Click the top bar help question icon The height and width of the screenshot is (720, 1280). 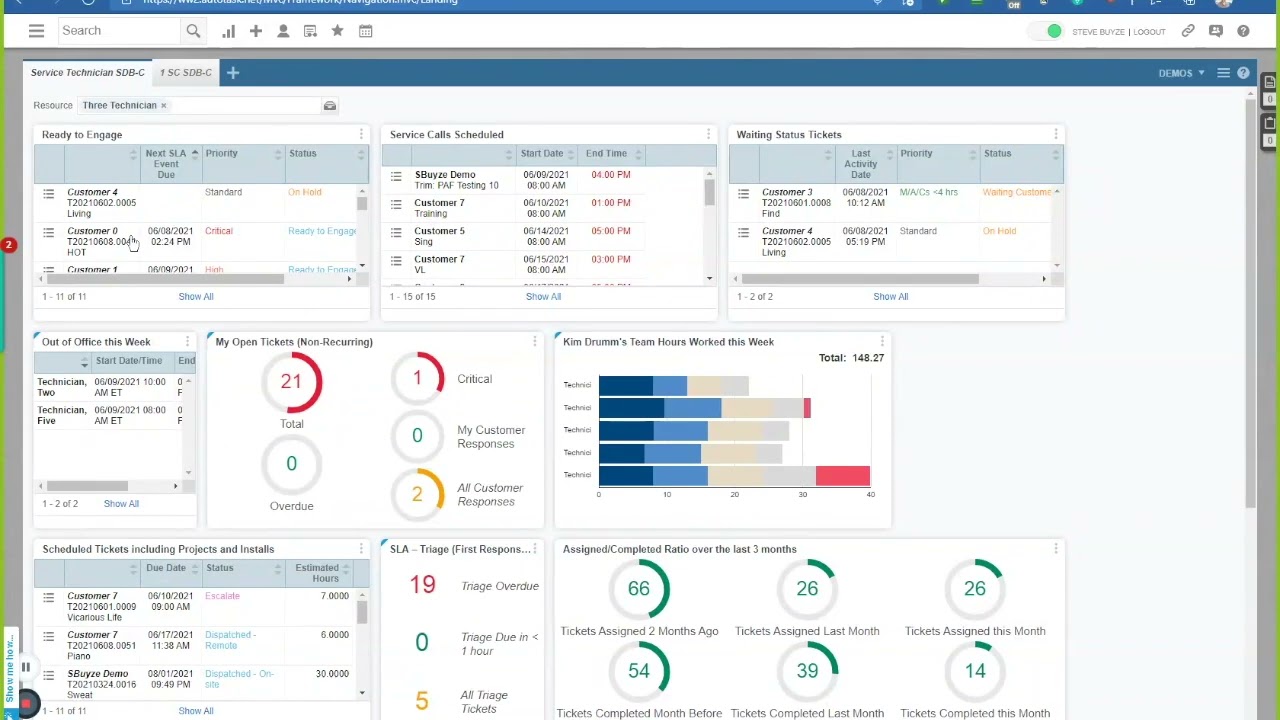point(1243,31)
